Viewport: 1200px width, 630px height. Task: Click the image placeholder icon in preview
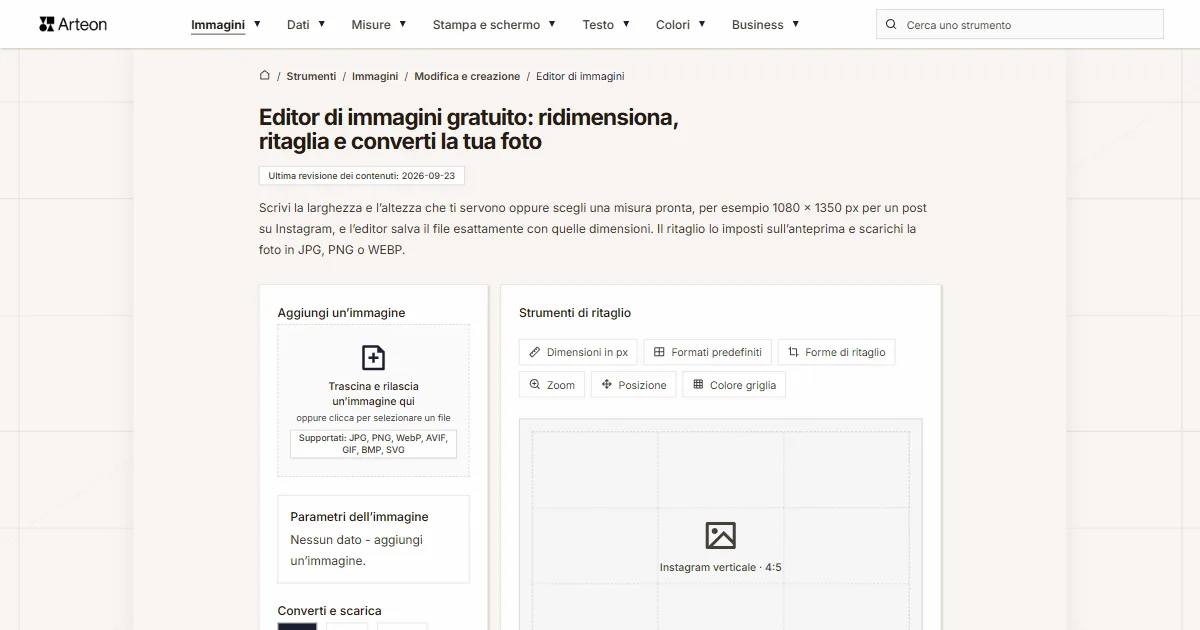click(x=720, y=535)
